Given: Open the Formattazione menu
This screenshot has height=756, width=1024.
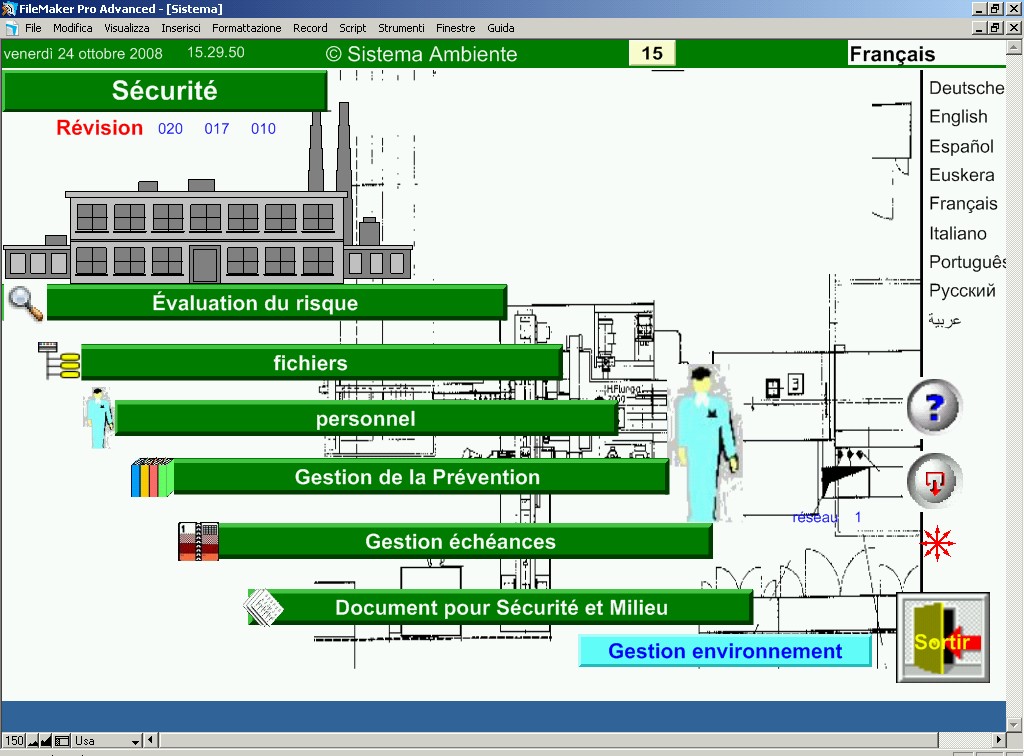Looking at the screenshot, I should [x=246, y=28].
